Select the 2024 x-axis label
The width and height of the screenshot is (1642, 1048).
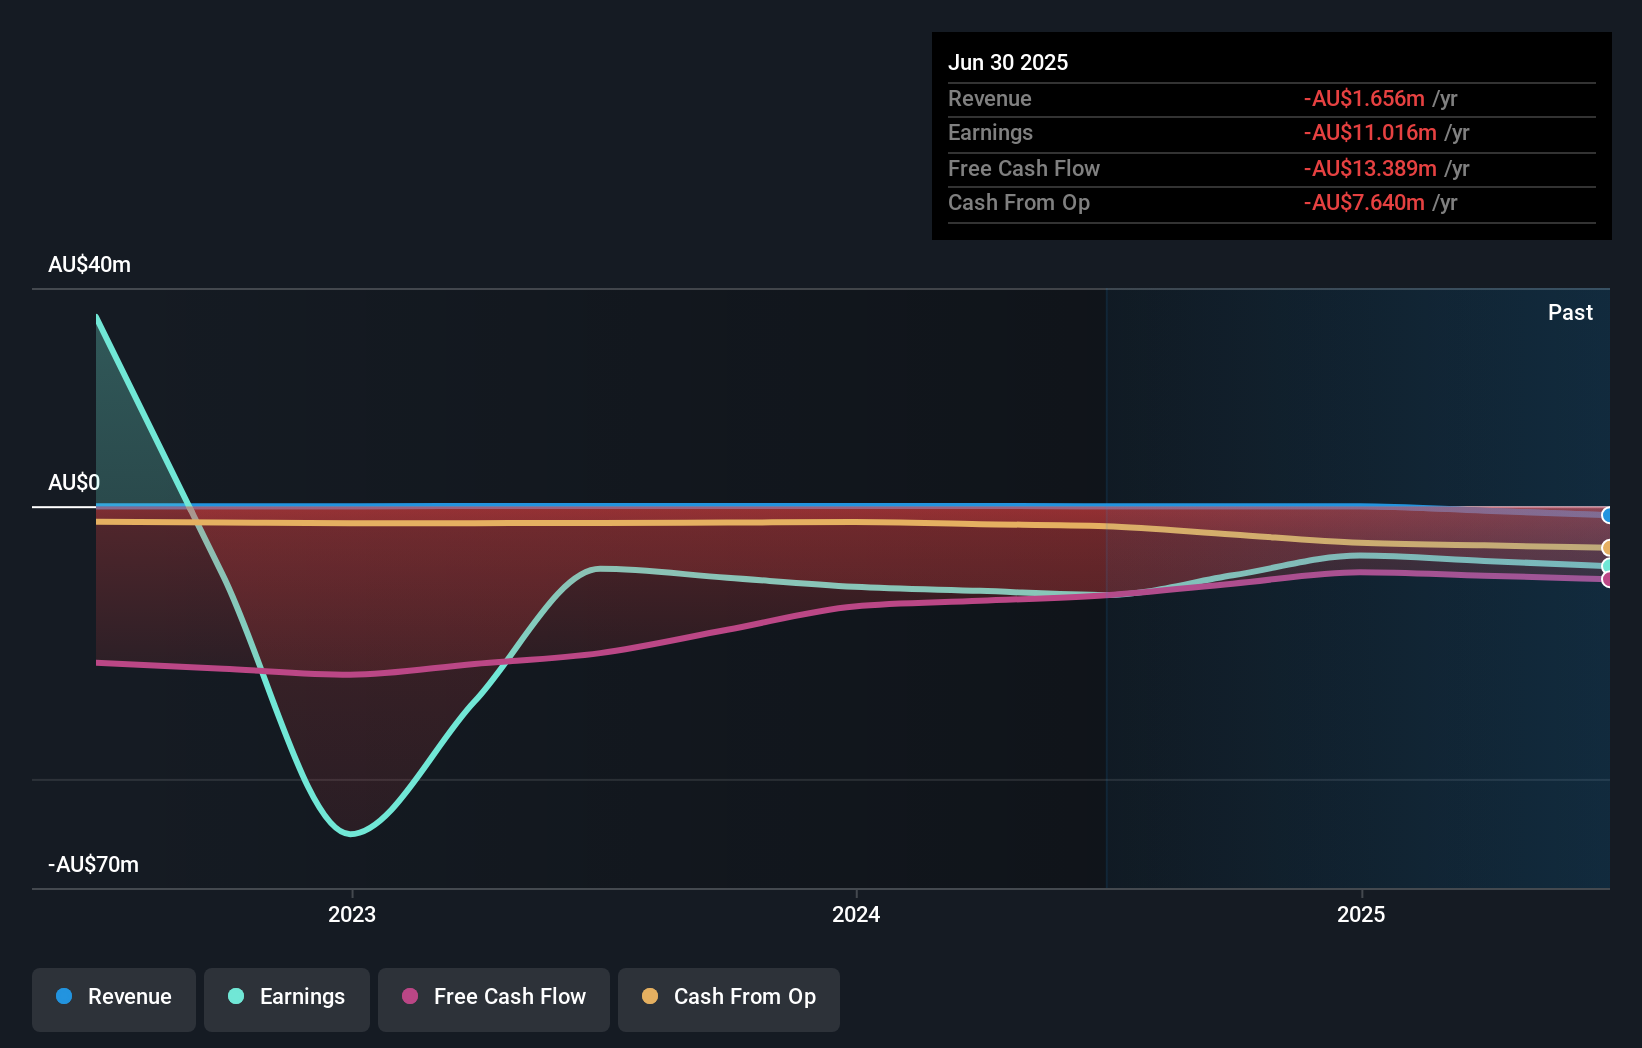click(x=856, y=914)
